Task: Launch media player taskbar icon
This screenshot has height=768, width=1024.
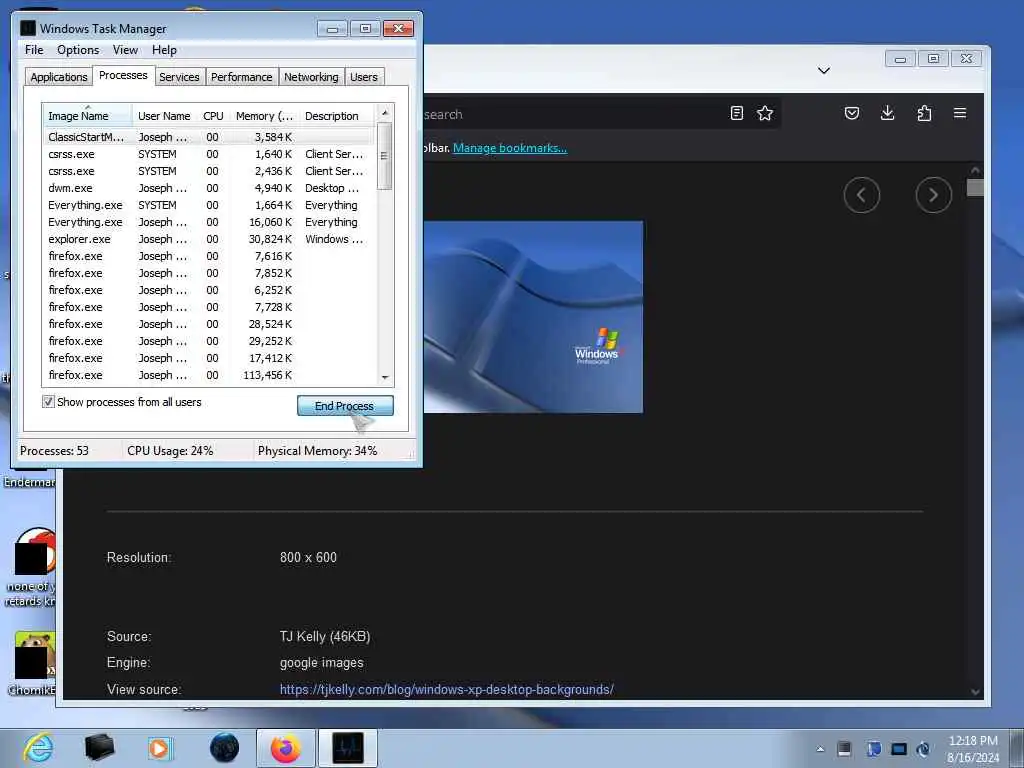Action: point(159,748)
